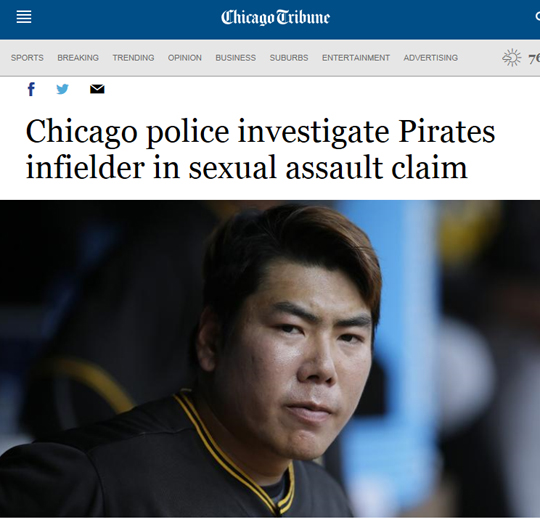Click the word Pirates in the headline
Screen dimensions: 540x518
tap(447, 132)
